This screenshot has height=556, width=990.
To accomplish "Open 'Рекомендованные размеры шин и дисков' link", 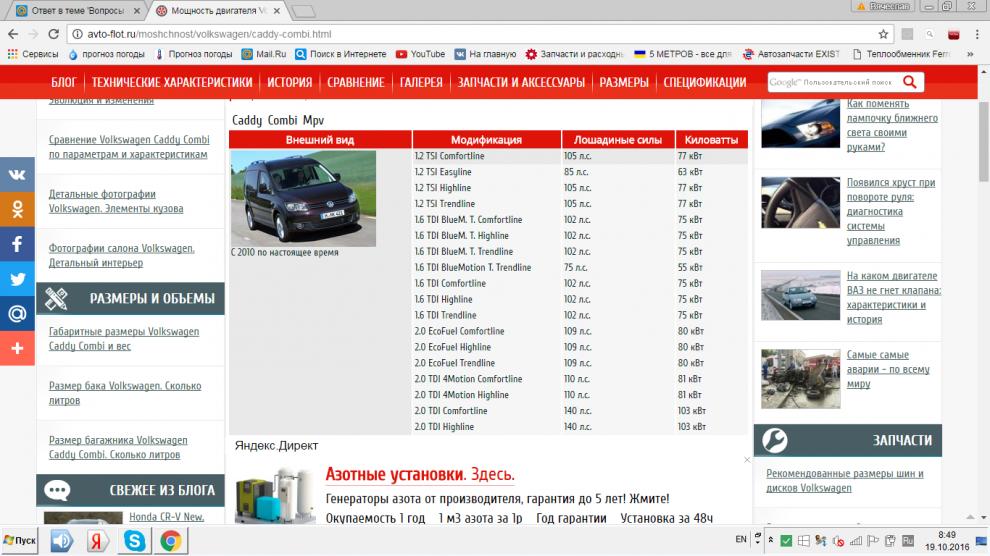I will point(845,480).
